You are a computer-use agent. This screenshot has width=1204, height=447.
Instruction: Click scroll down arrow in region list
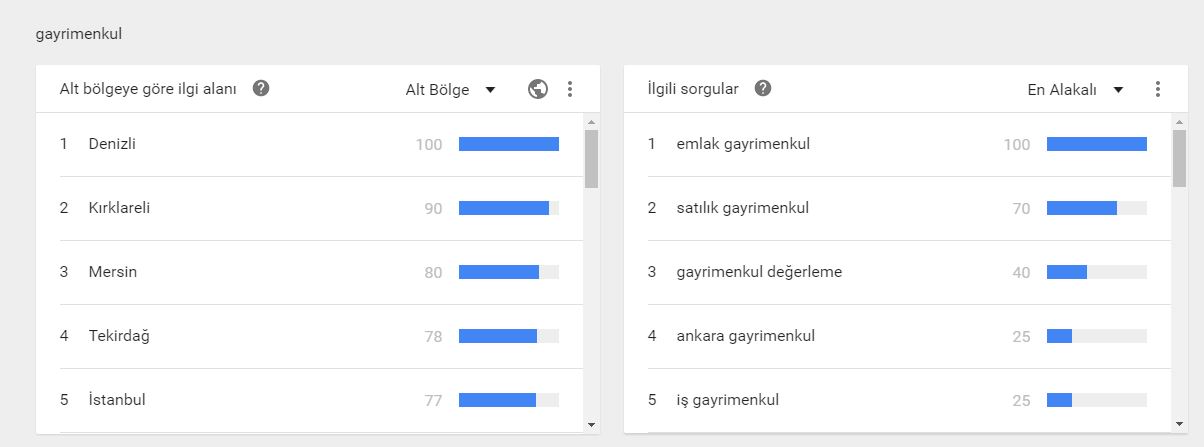point(591,424)
